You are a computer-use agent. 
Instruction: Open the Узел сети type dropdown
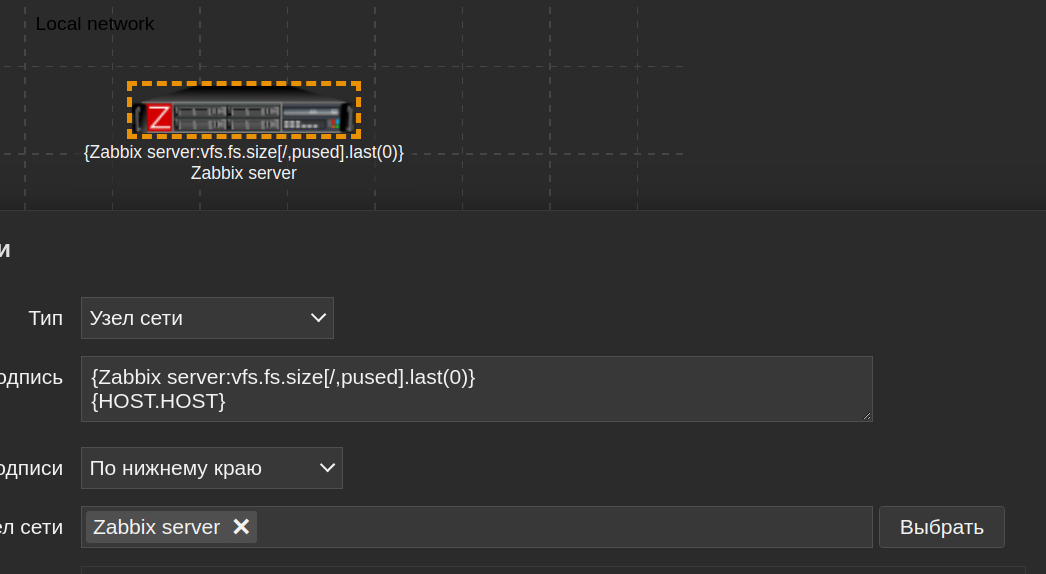coord(207,318)
